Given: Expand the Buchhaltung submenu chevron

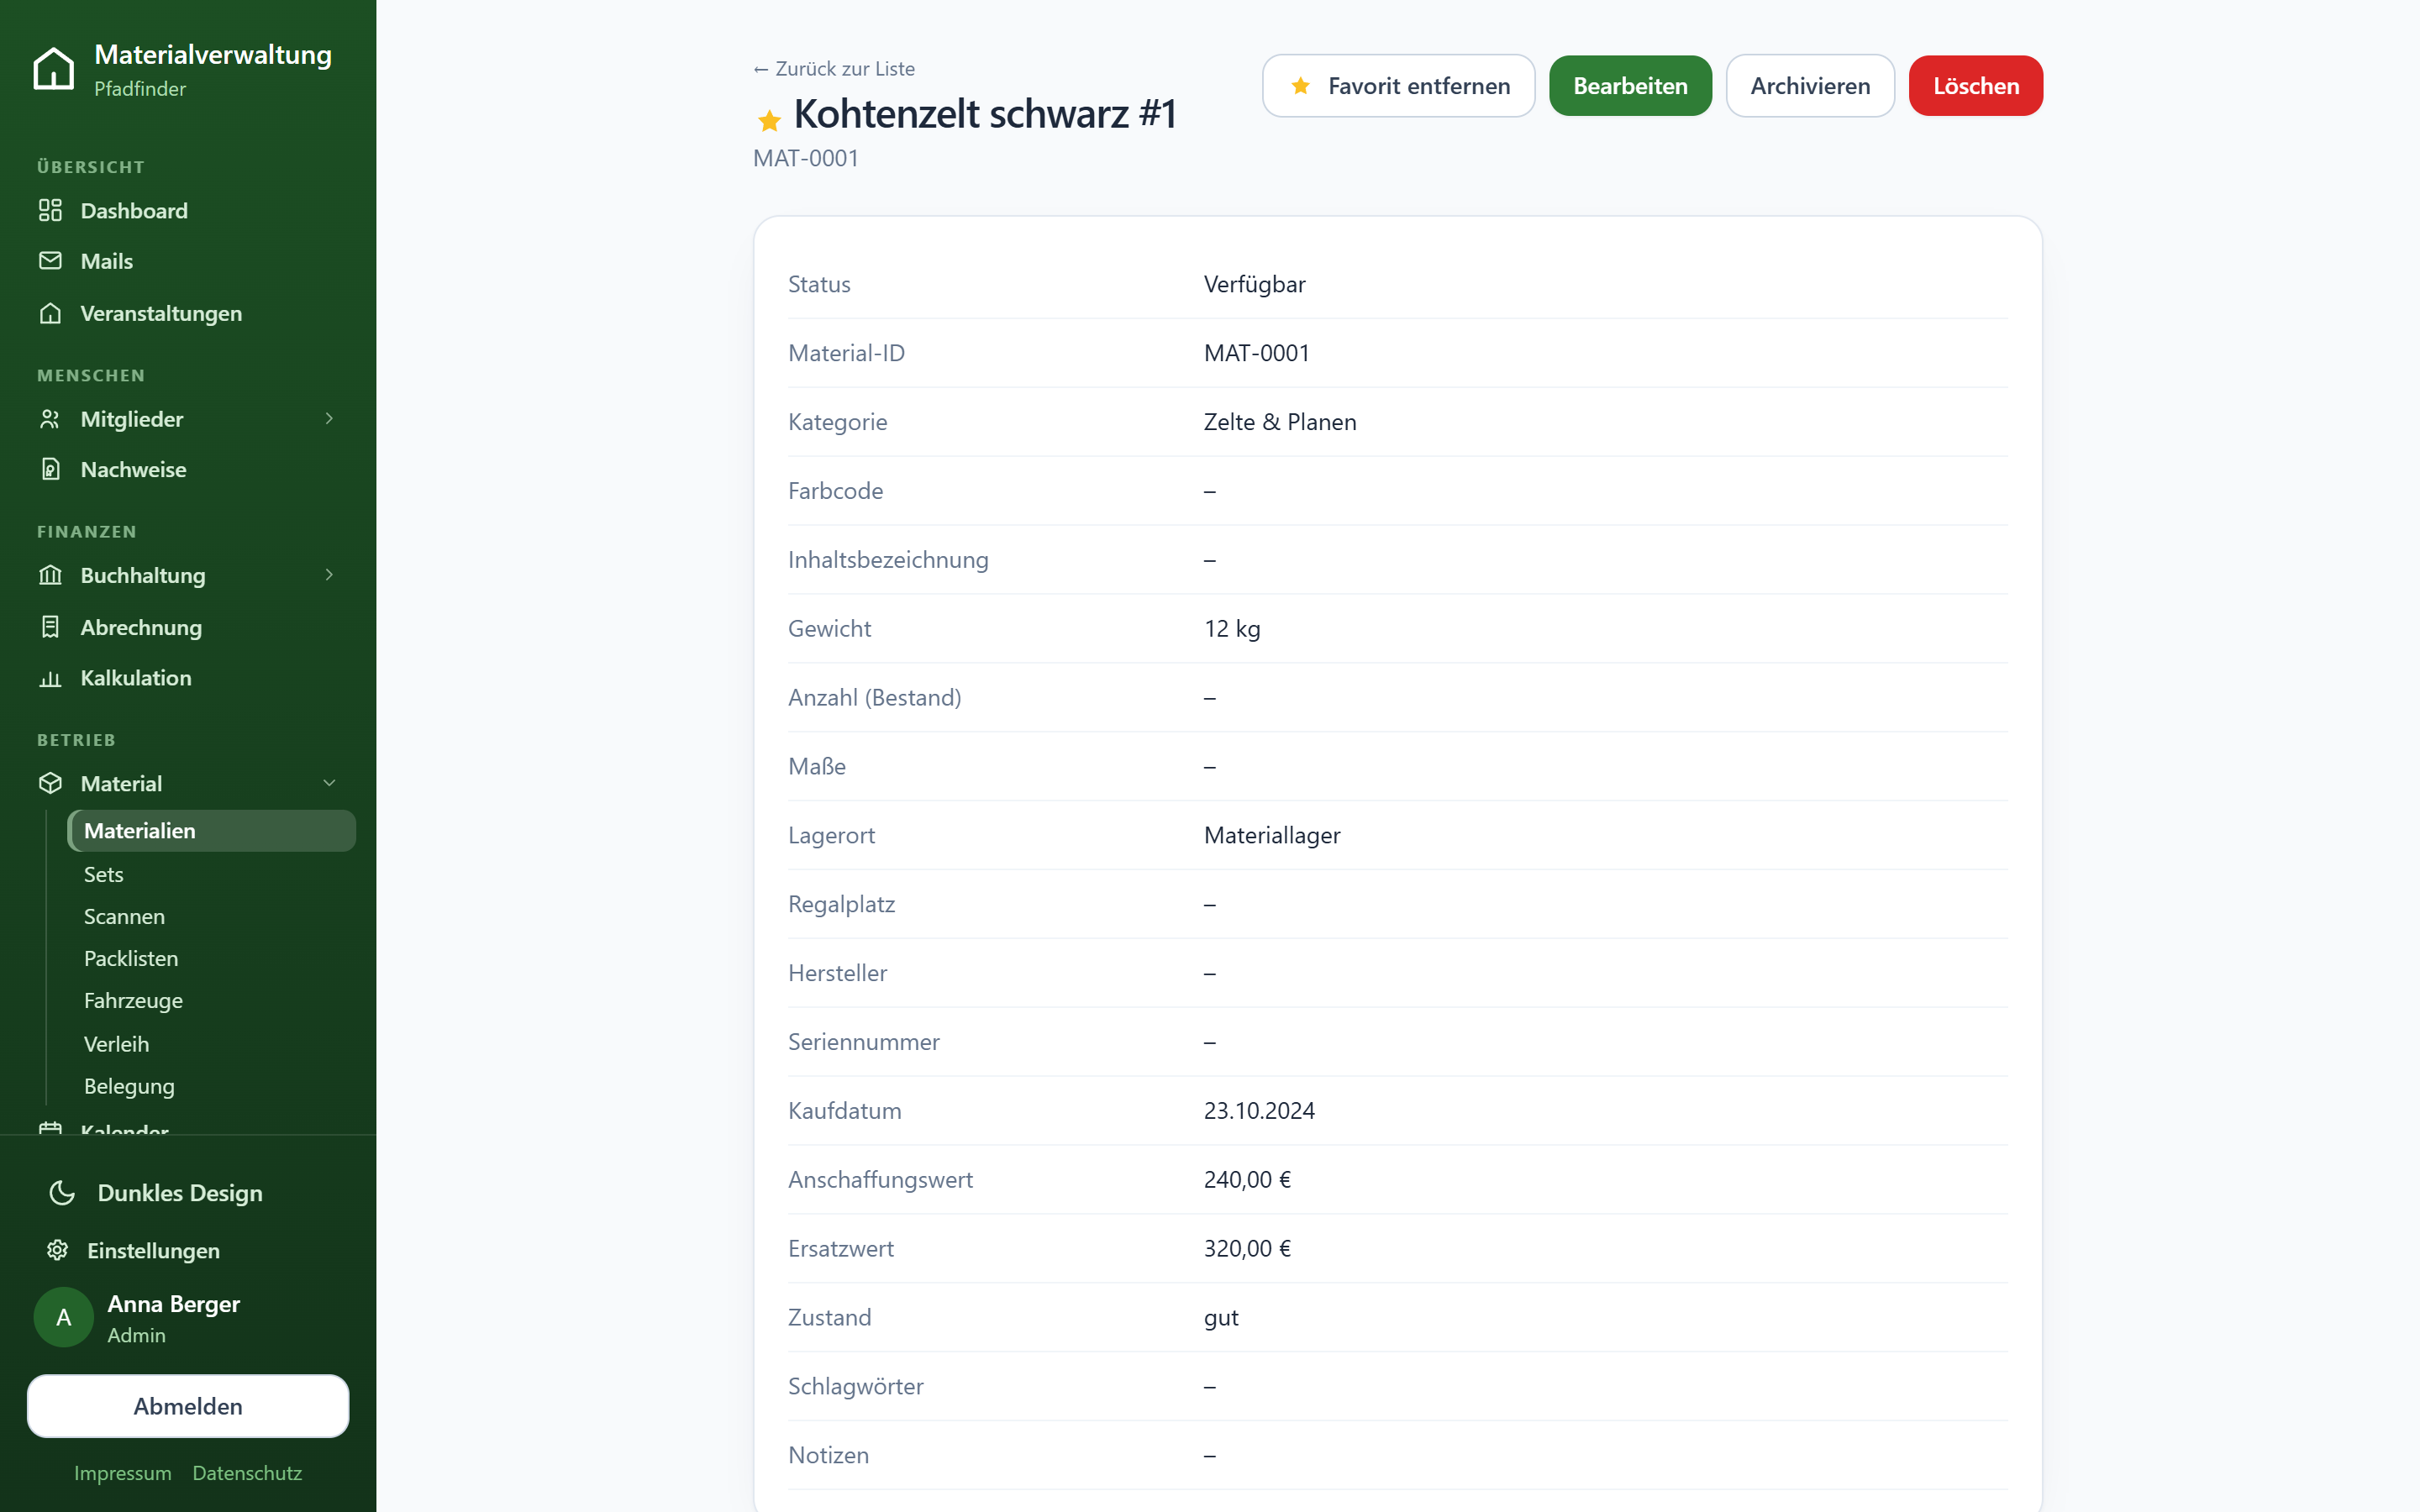Looking at the screenshot, I should click(x=329, y=575).
